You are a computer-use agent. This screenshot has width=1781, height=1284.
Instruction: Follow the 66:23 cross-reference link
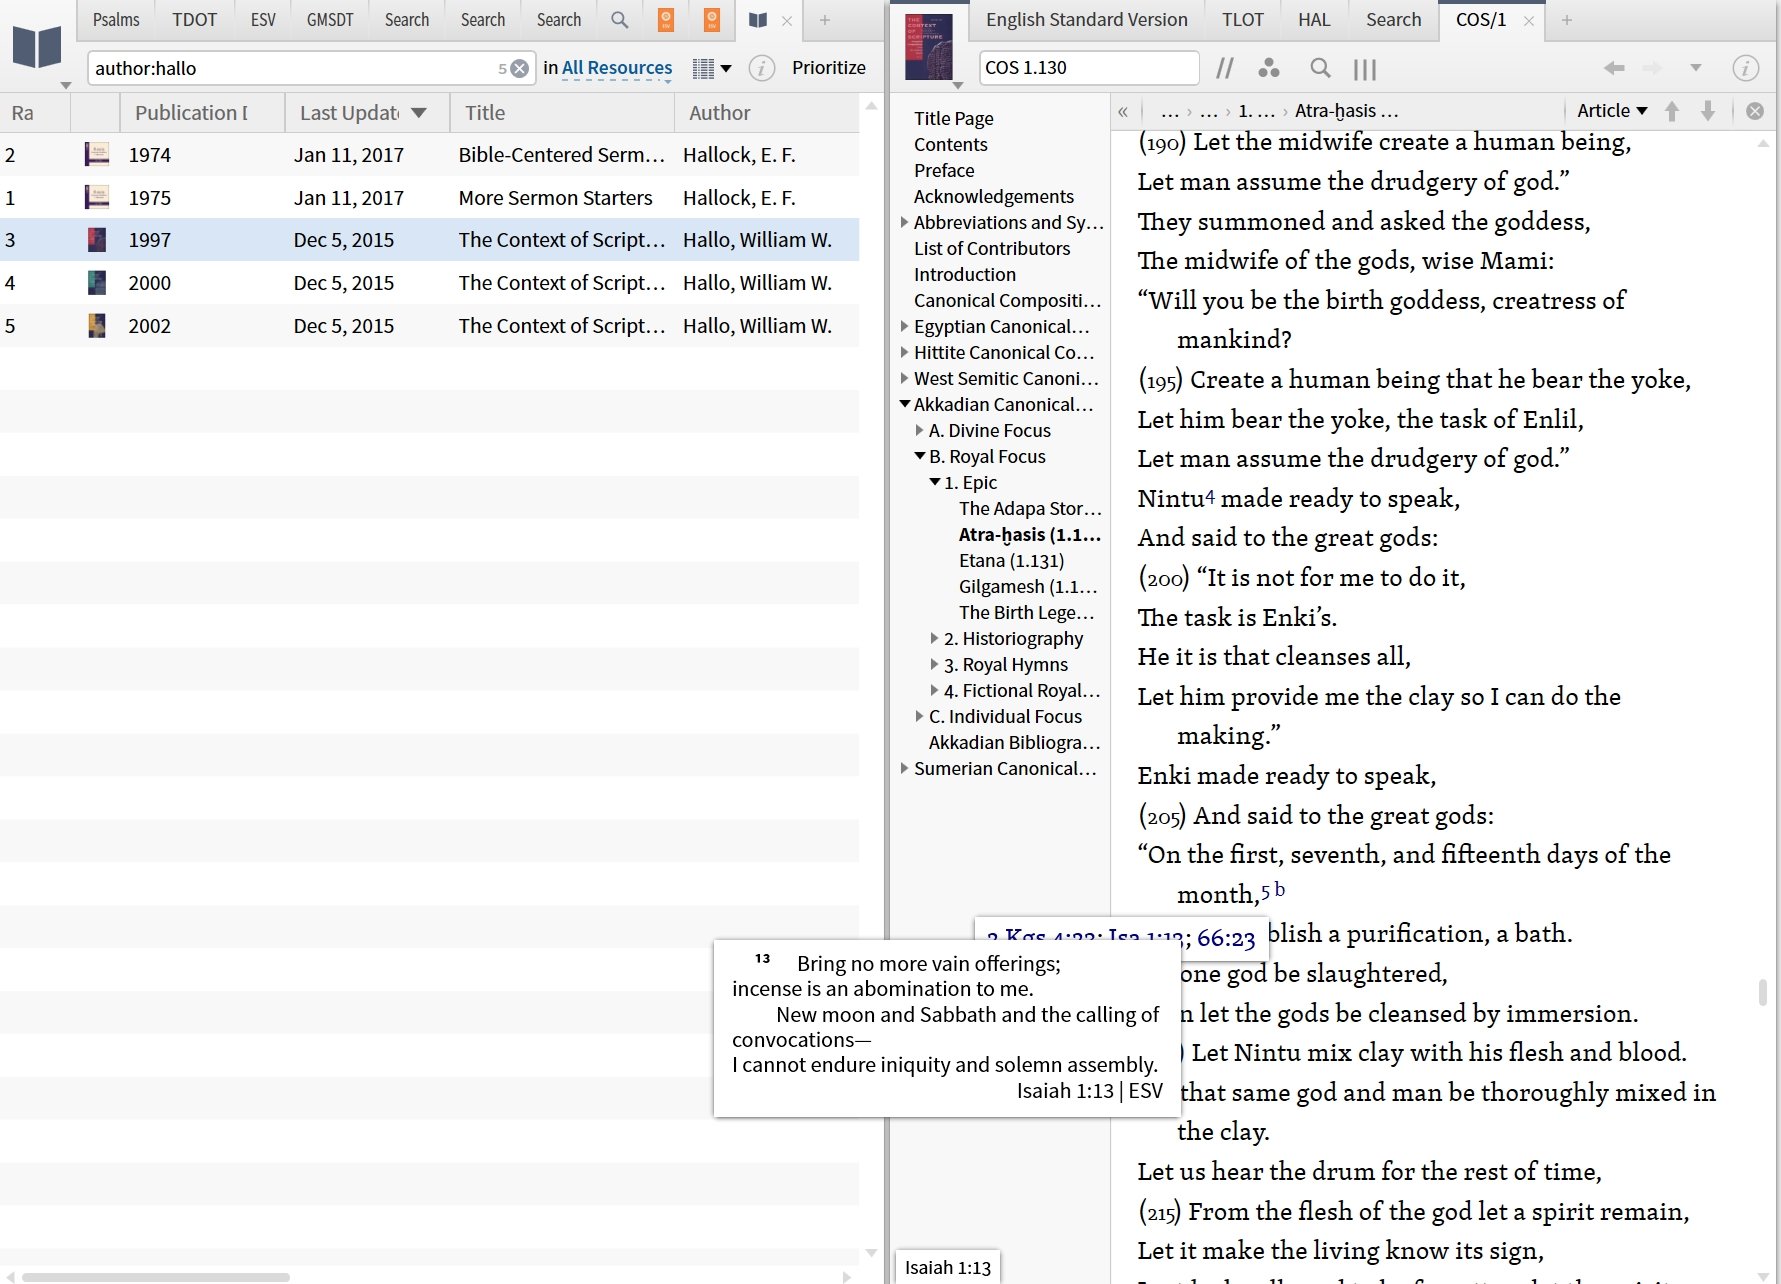(x=1226, y=938)
